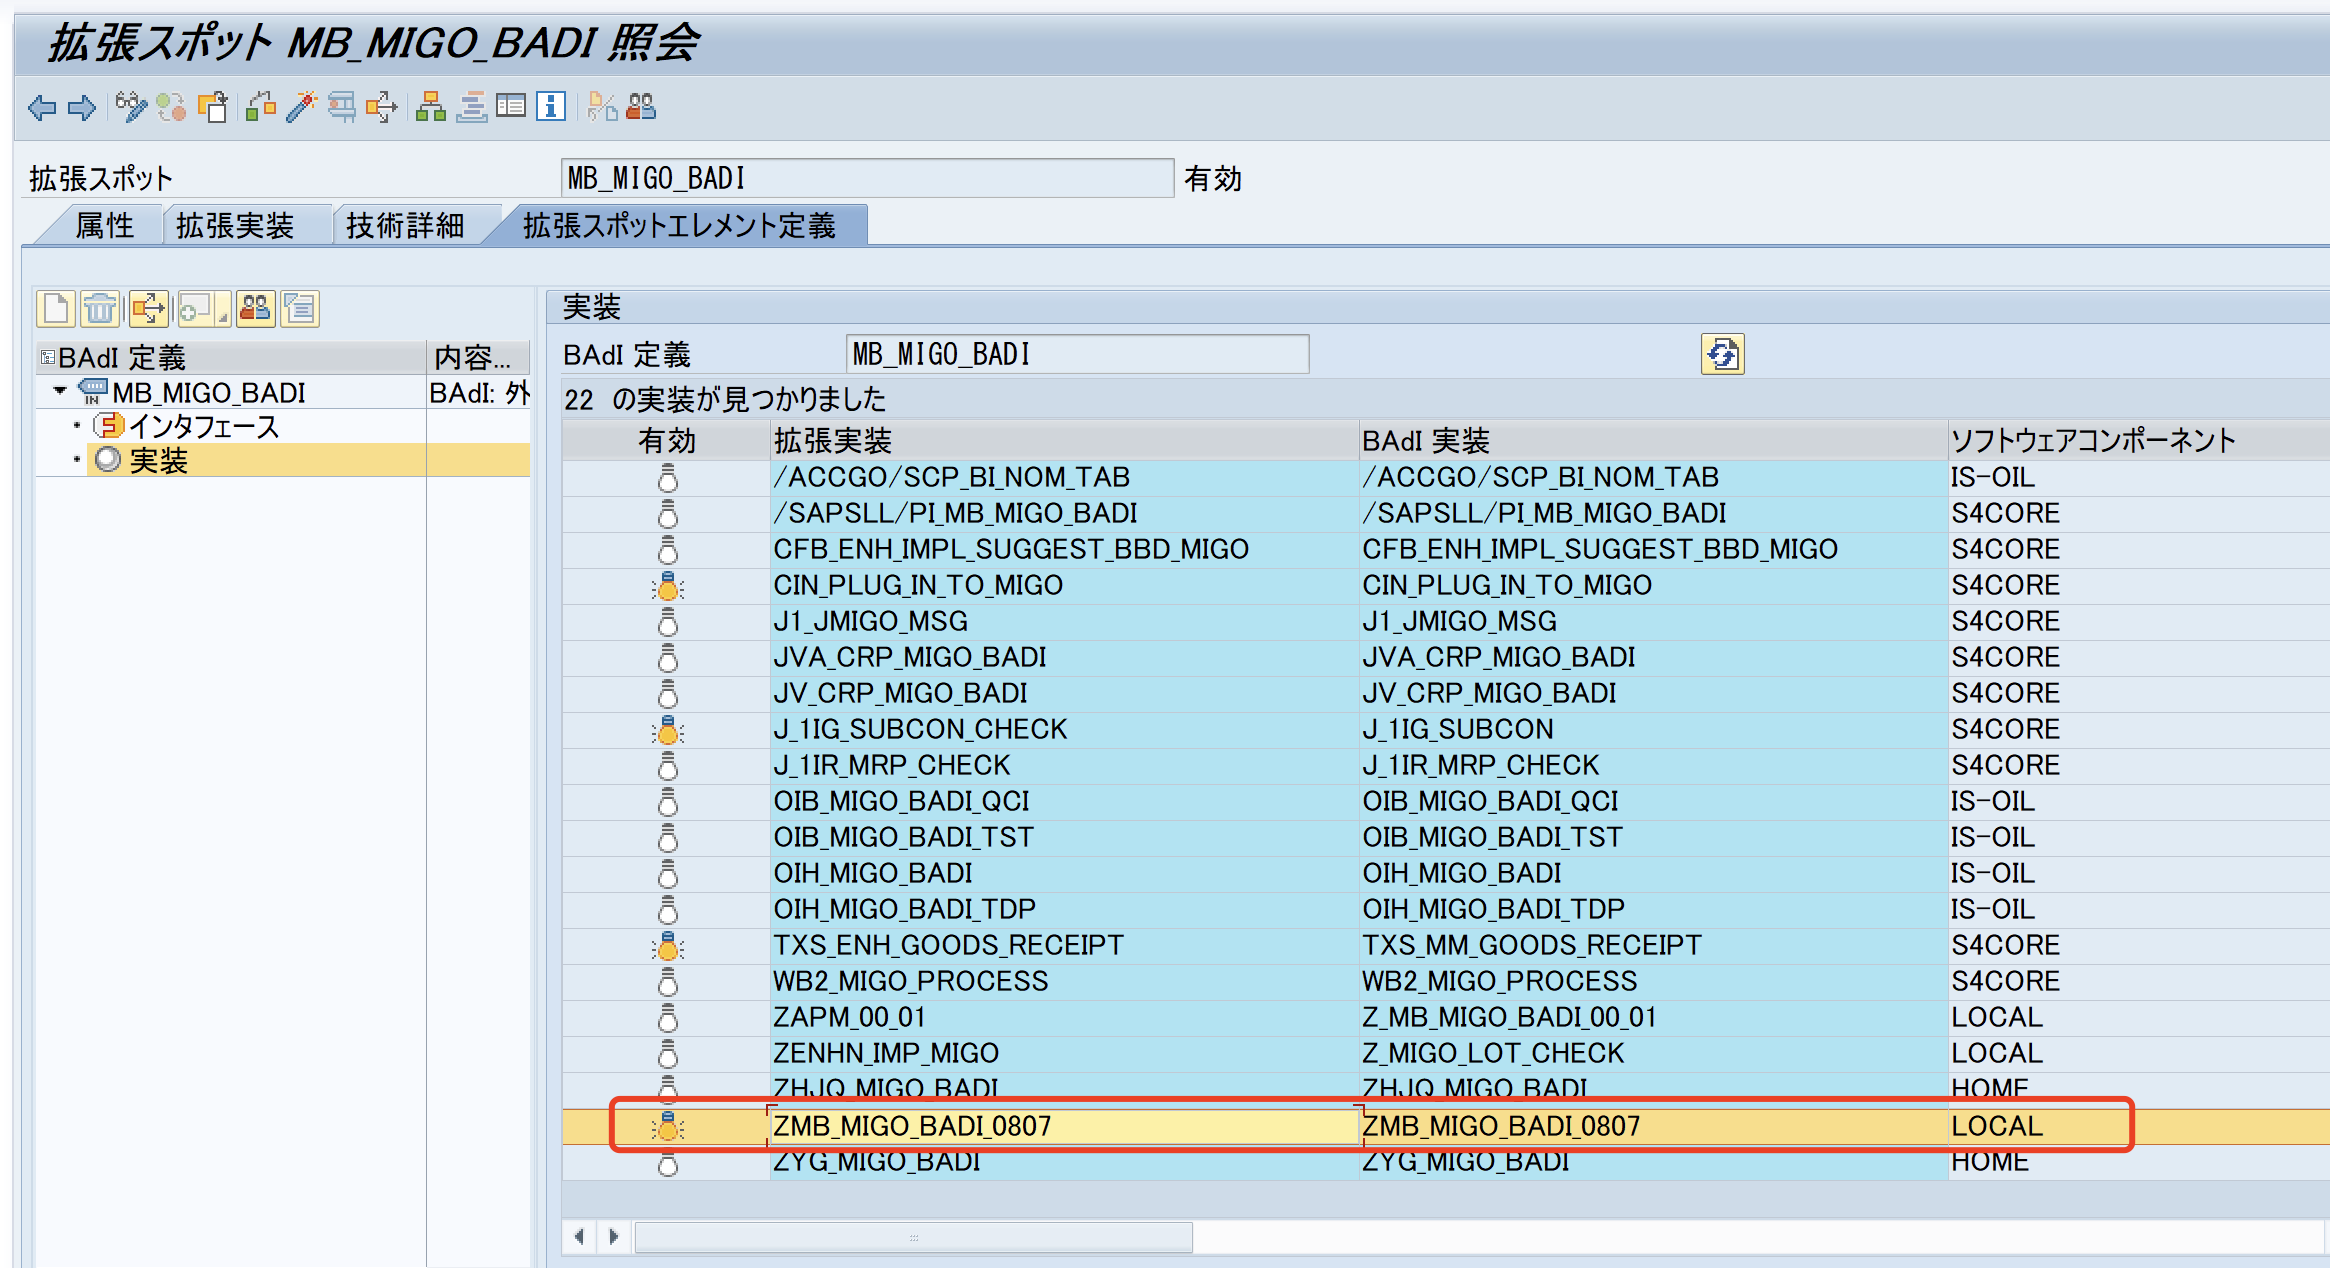The height and width of the screenshot is (1268, 2330).
Task: Click the trash delete icon above BAdI tree
Action: [x=99, y=309]
